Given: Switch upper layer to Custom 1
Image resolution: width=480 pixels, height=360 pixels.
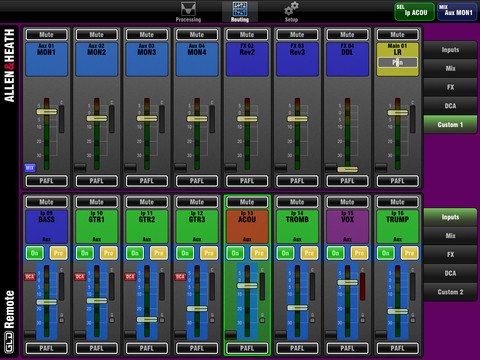Looking at the screenshot, I should pyautogui.click(x=450, y=124).
